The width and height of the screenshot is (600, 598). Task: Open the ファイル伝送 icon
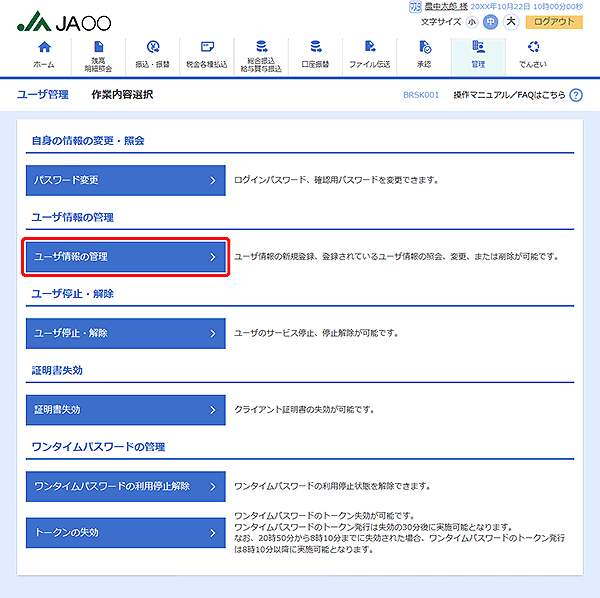click(x=370, y=46)
